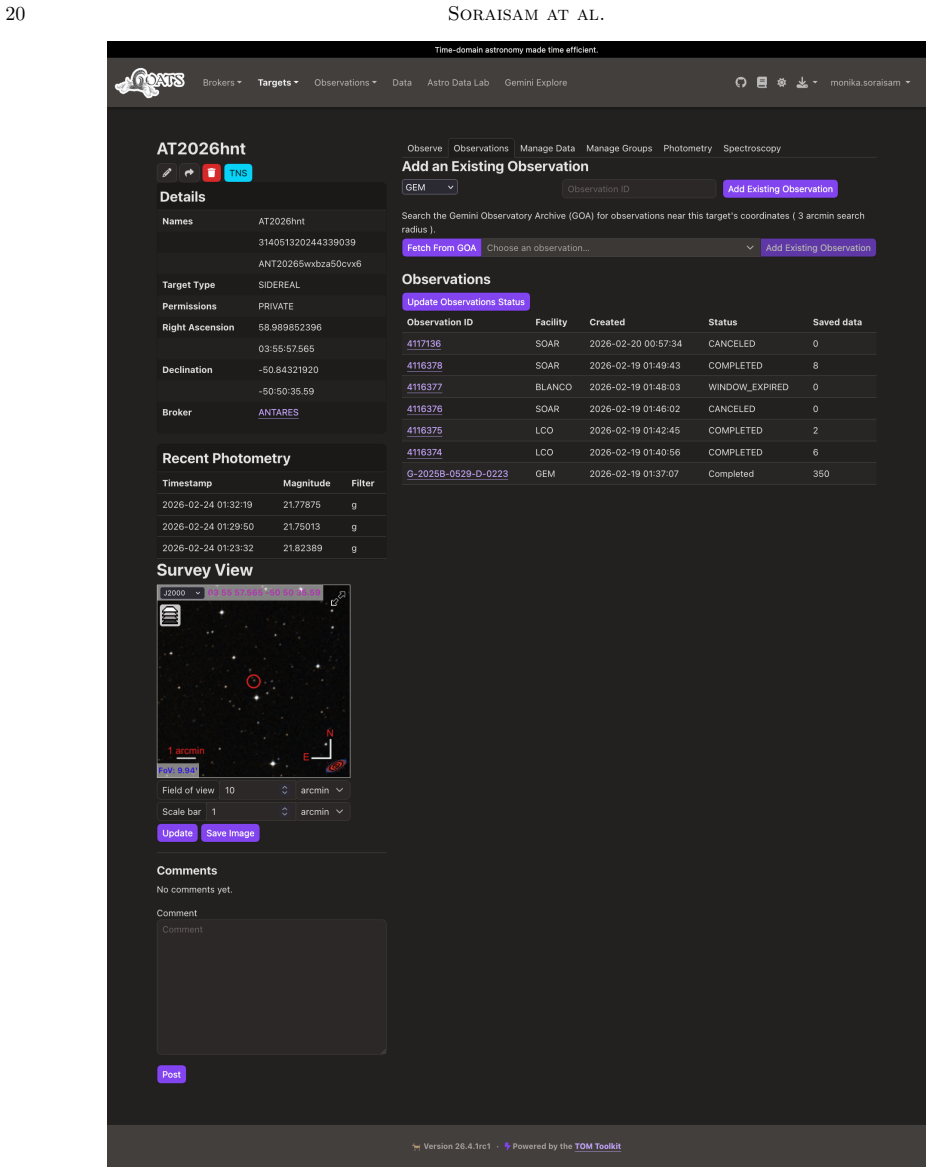Open the Manage Groups tab
Screen dimensions: 932x1173
[x=619, y=148]
